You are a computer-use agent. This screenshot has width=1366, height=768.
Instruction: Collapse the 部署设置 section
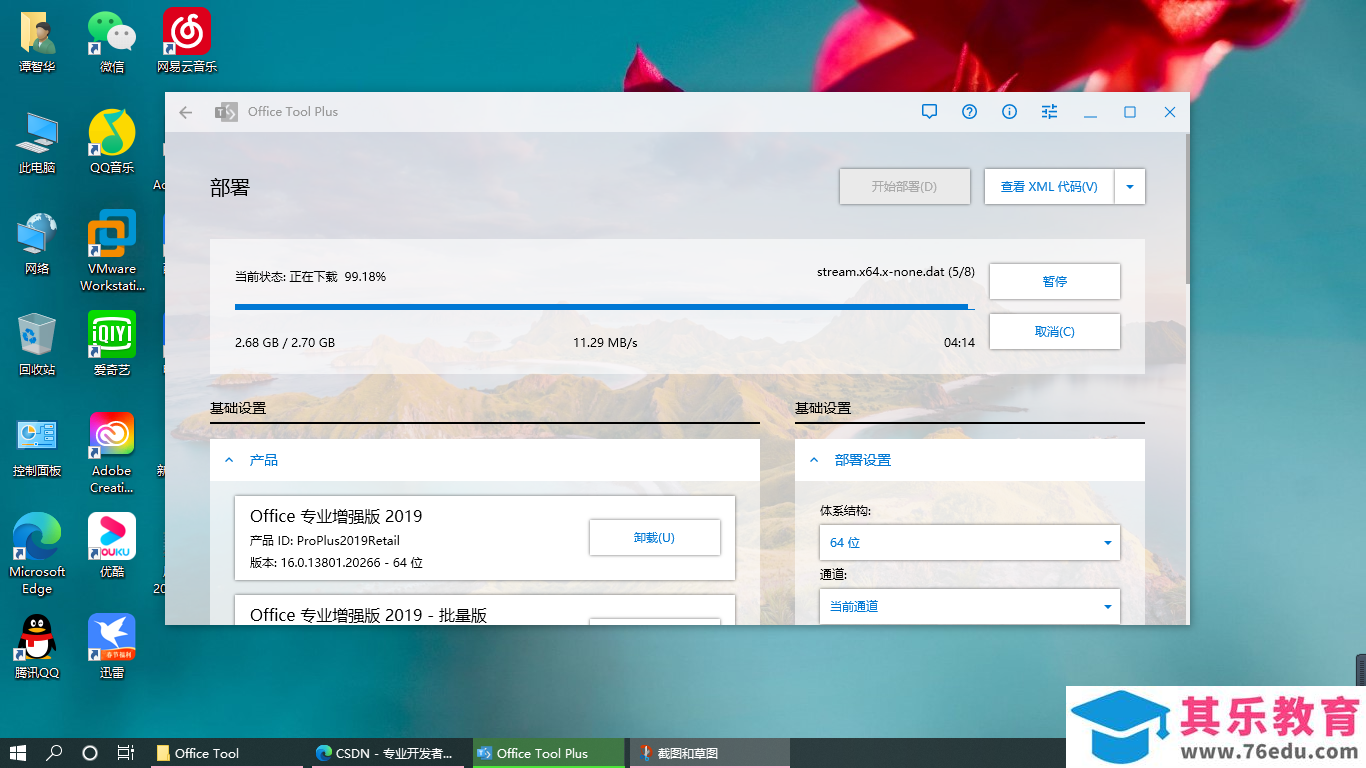tap(814, 460)
